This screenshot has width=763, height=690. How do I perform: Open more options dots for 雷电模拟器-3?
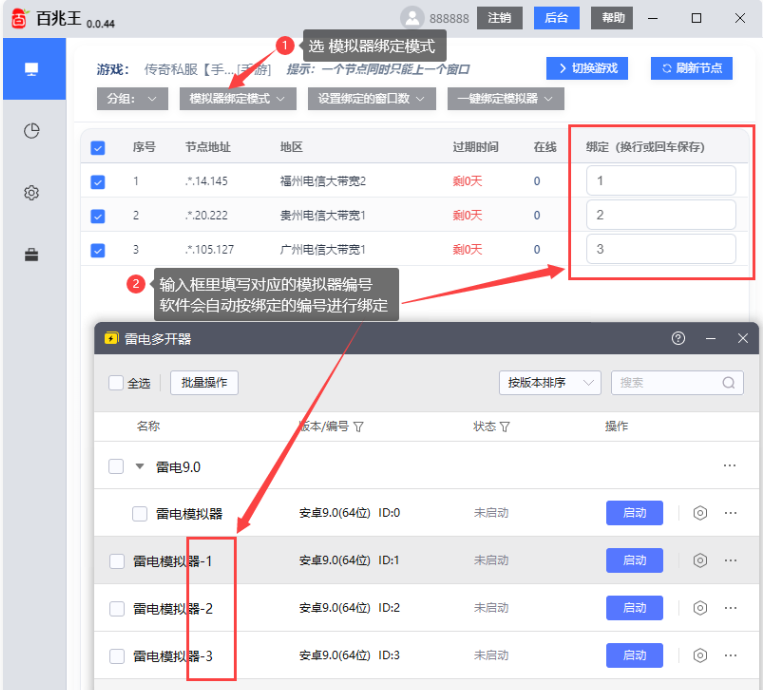(x=730, y=655)
